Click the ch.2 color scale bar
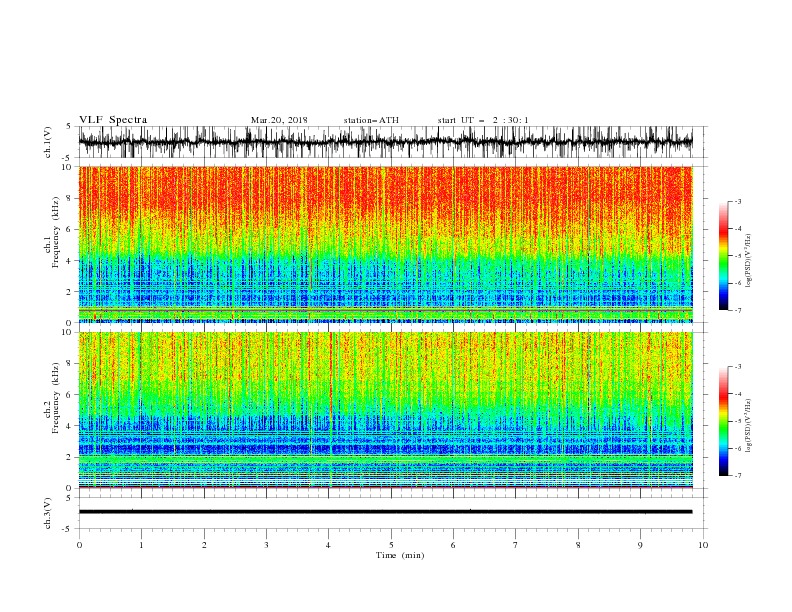Viewport: 792px width, 612px height. pos(723,421)
